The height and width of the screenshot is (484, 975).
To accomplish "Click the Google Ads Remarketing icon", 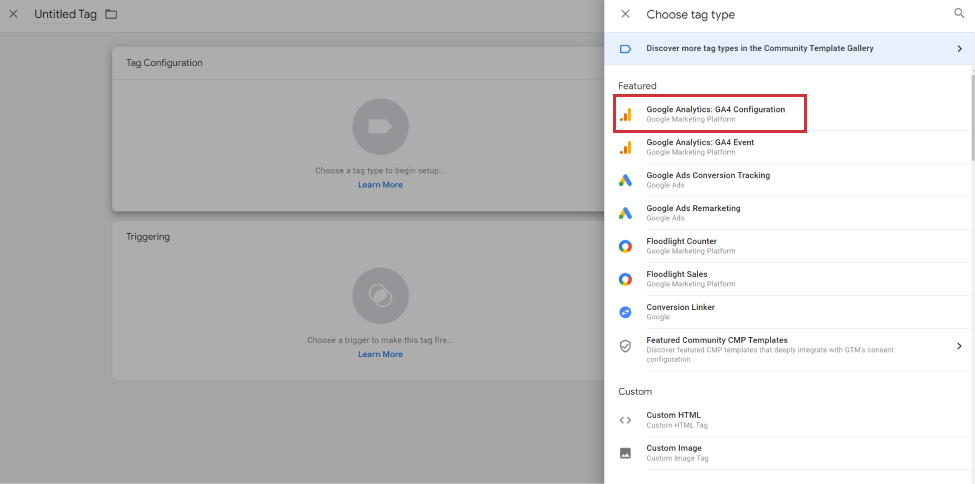I will [626, 213].
